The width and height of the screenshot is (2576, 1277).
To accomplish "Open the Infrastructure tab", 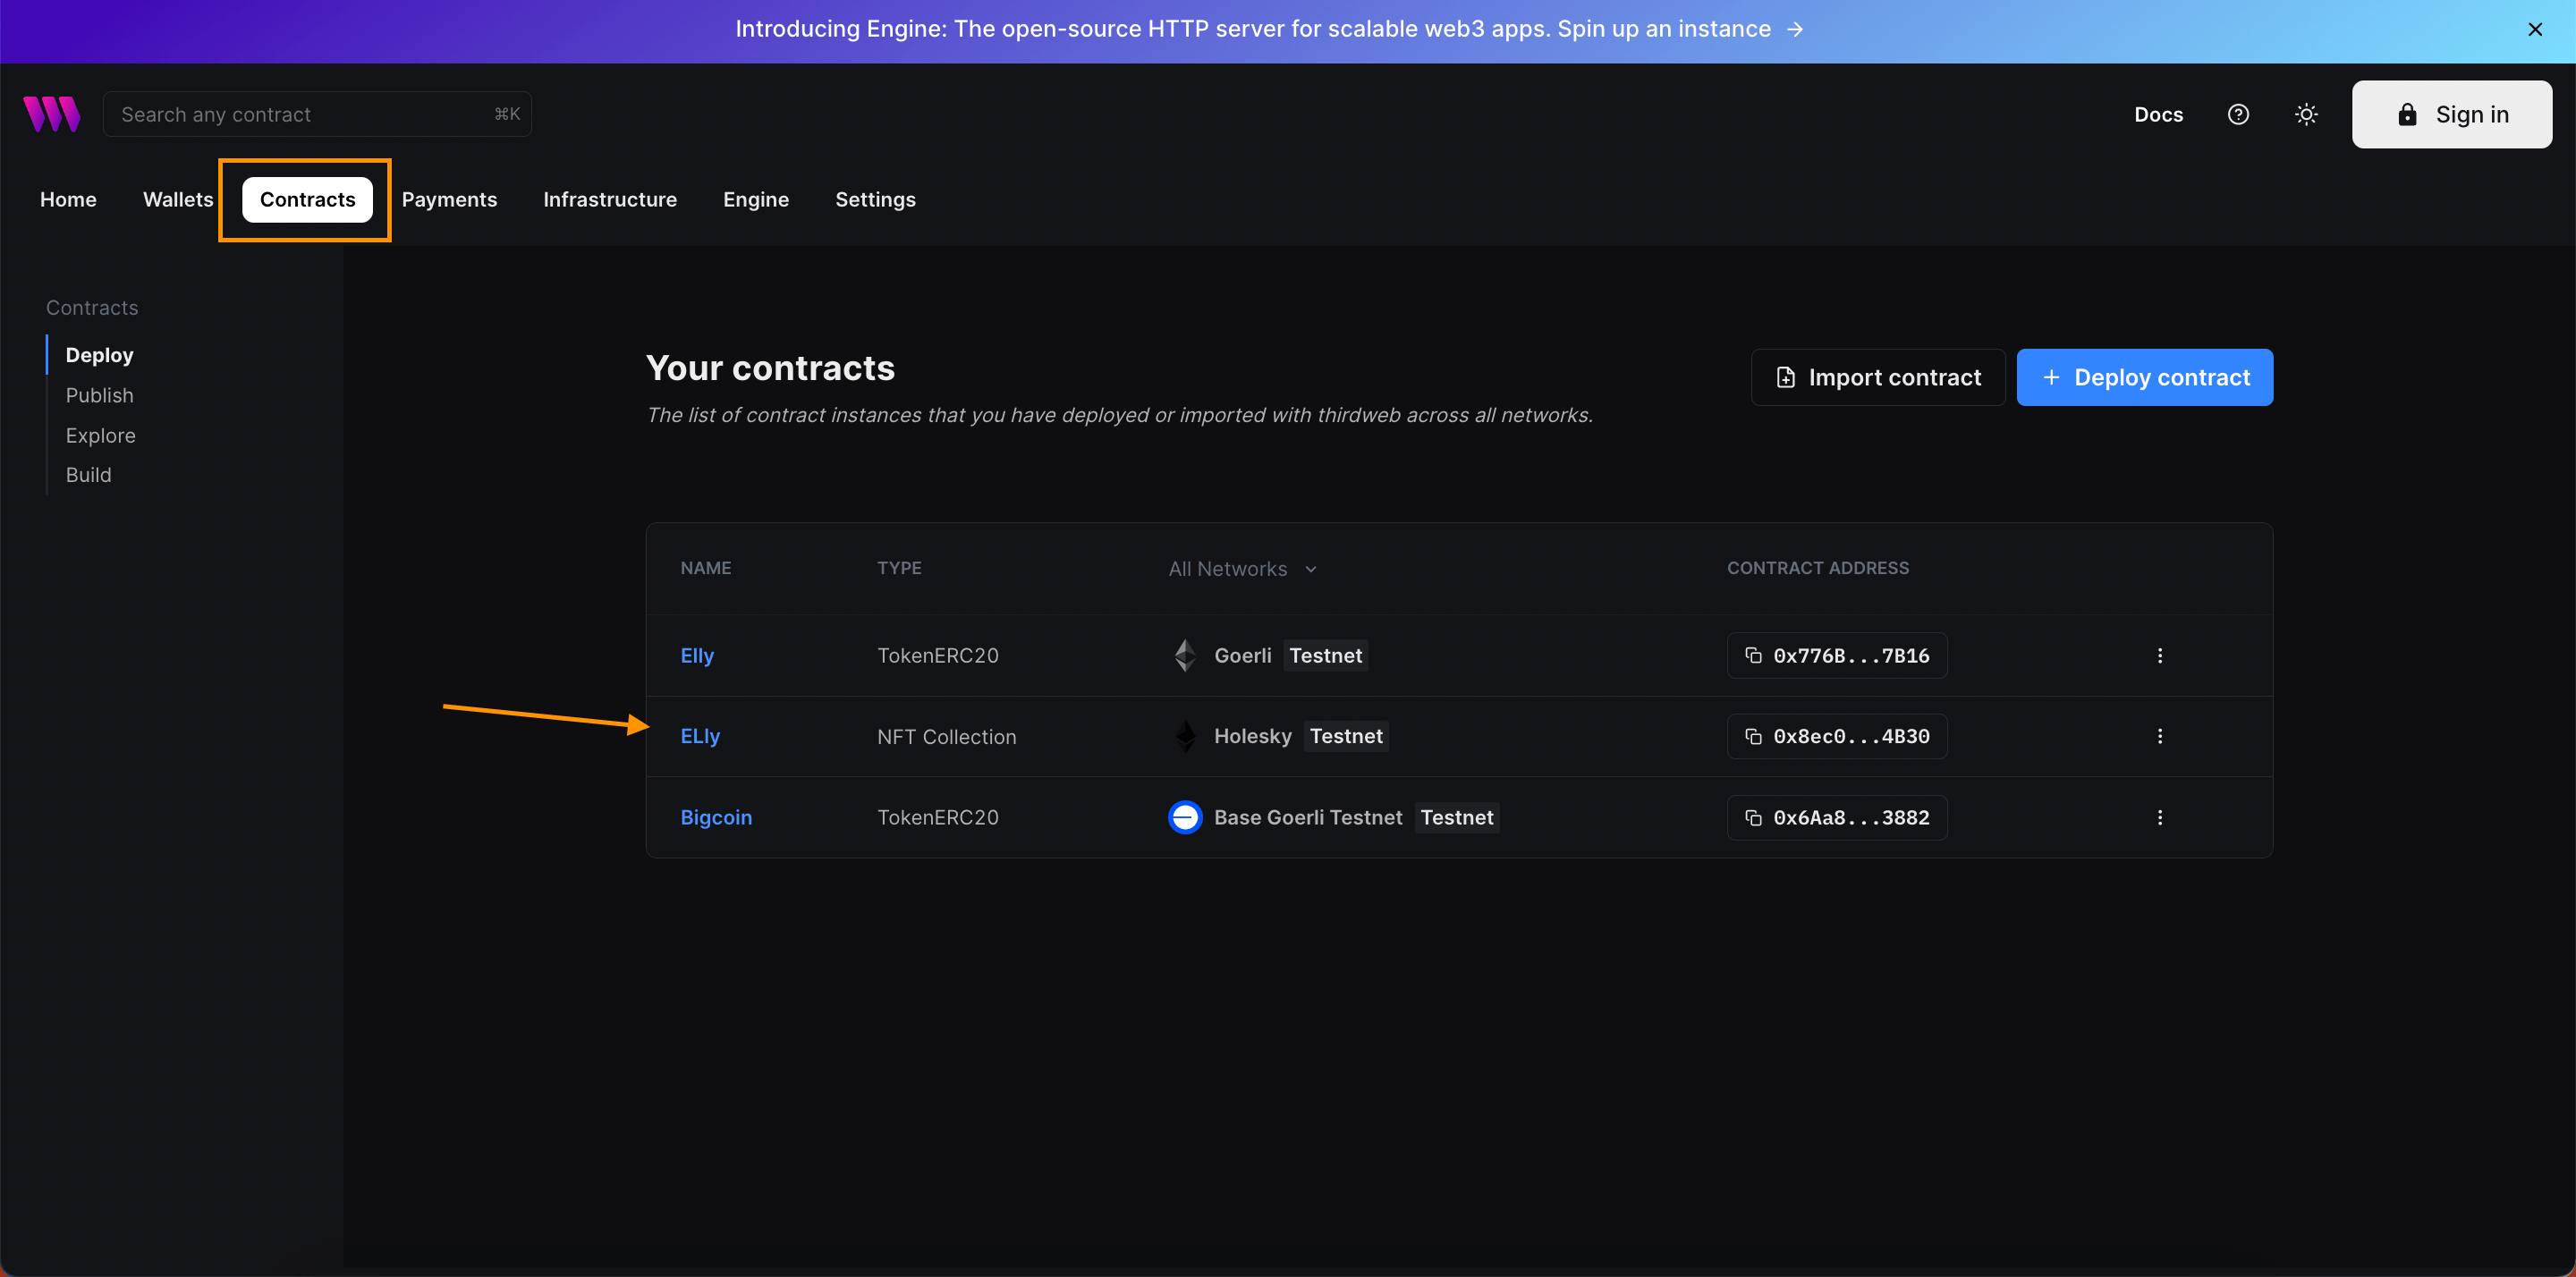I will point(609,199).
